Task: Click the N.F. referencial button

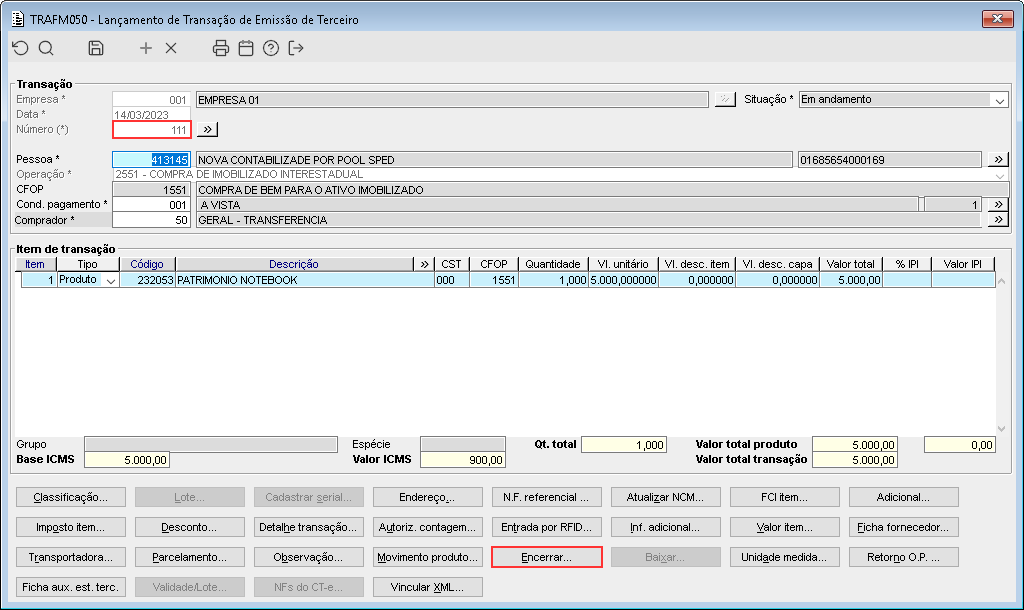Action: (546, 497)
